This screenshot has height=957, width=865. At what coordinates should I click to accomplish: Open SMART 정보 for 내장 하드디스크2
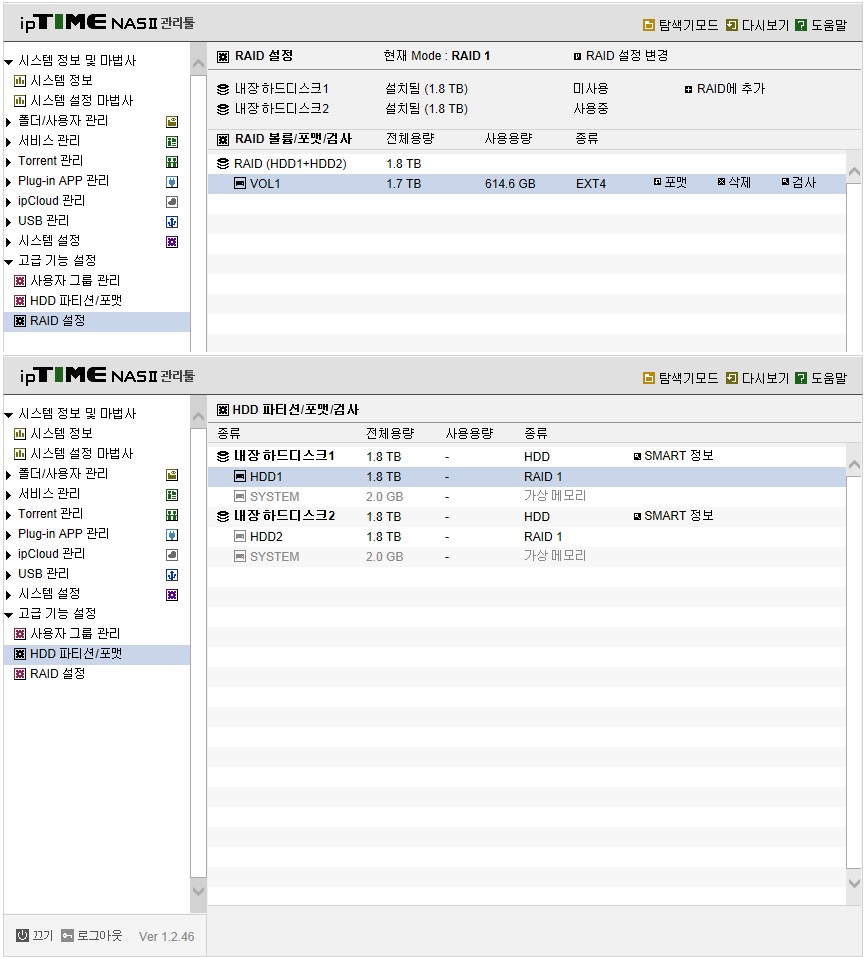673,516
